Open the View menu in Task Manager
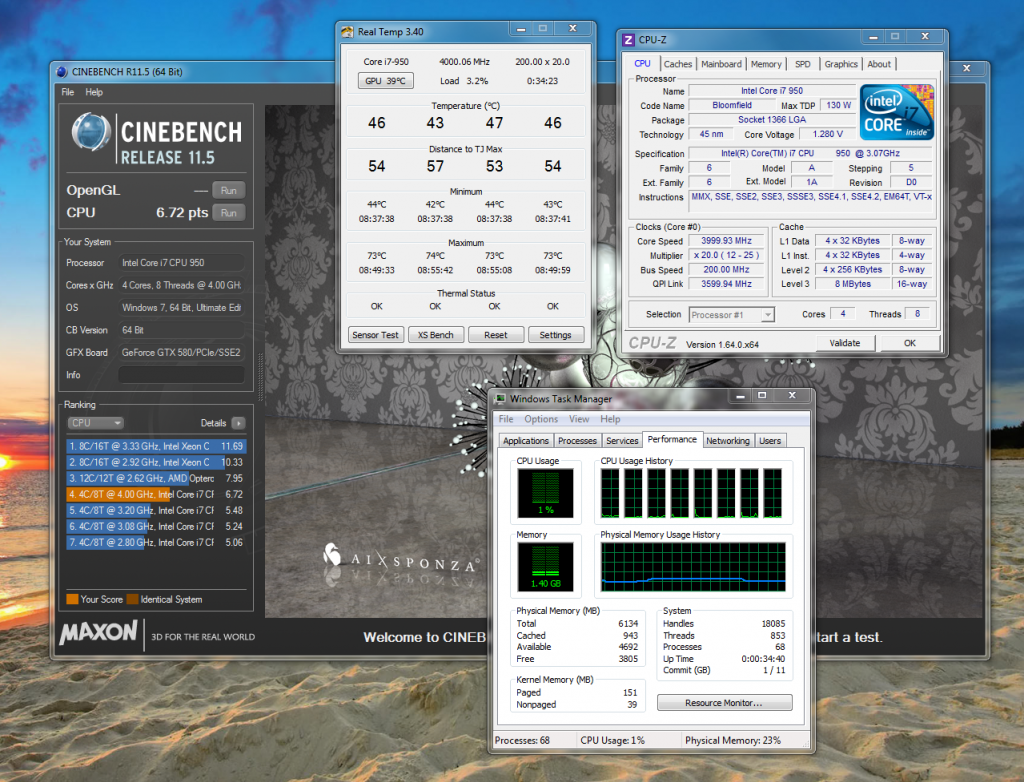This screenshot has height=782, width=1024. [579, 419]
